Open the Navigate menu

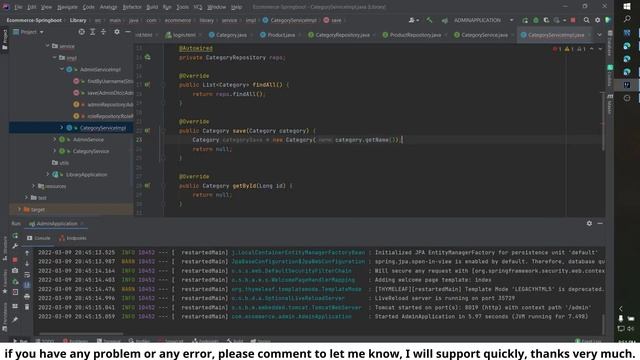tap(67, 7)
